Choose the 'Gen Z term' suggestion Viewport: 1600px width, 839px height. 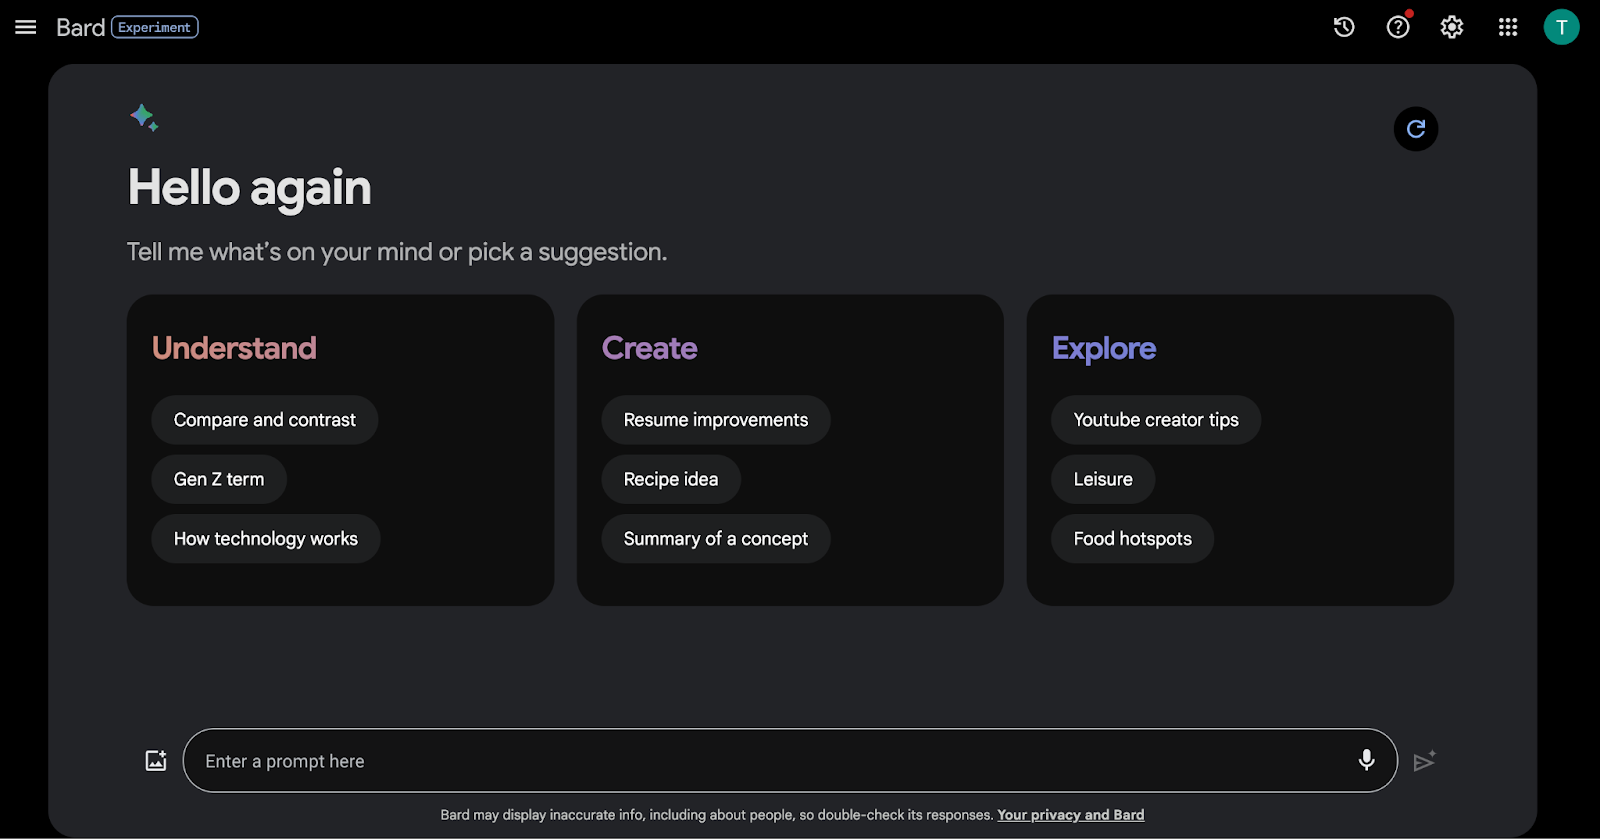[219, 479]
